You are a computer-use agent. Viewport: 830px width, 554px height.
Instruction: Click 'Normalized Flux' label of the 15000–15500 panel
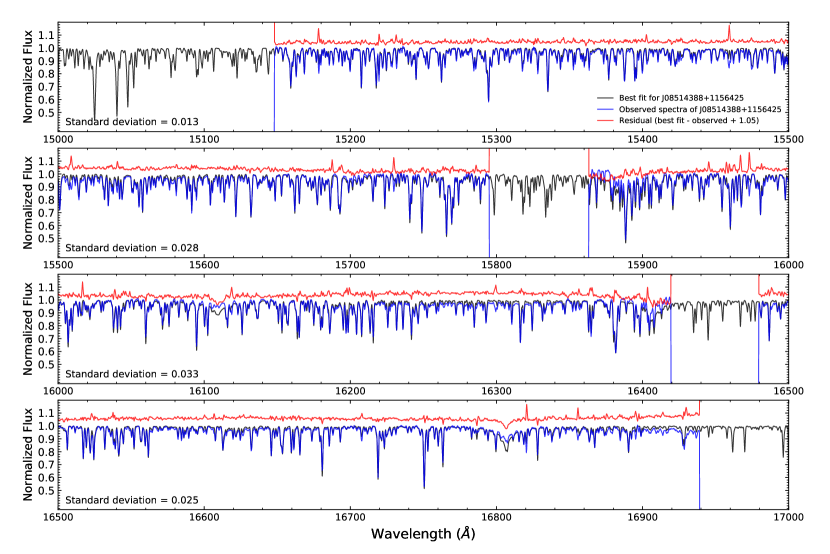coord(28,77)
